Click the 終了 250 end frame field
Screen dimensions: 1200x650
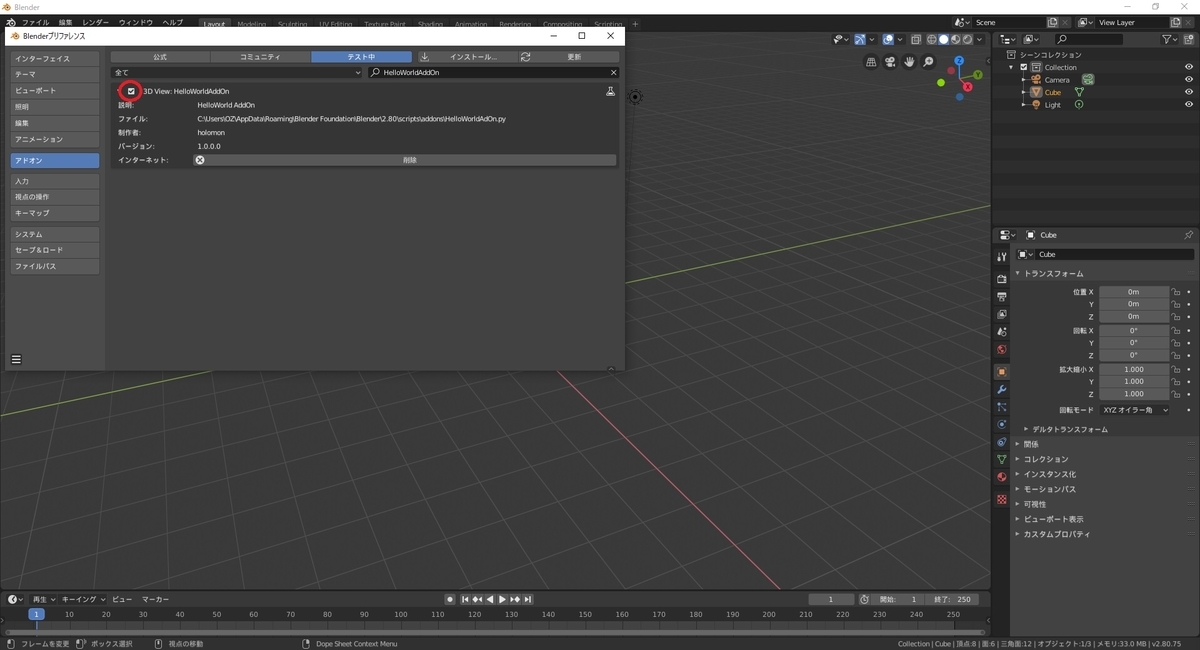click(951, 599)
